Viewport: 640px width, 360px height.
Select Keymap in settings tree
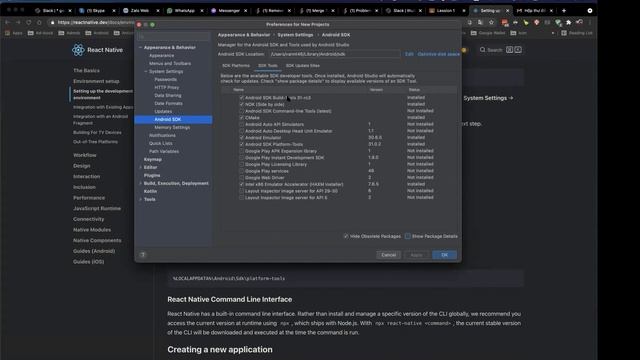coord(153,159)
